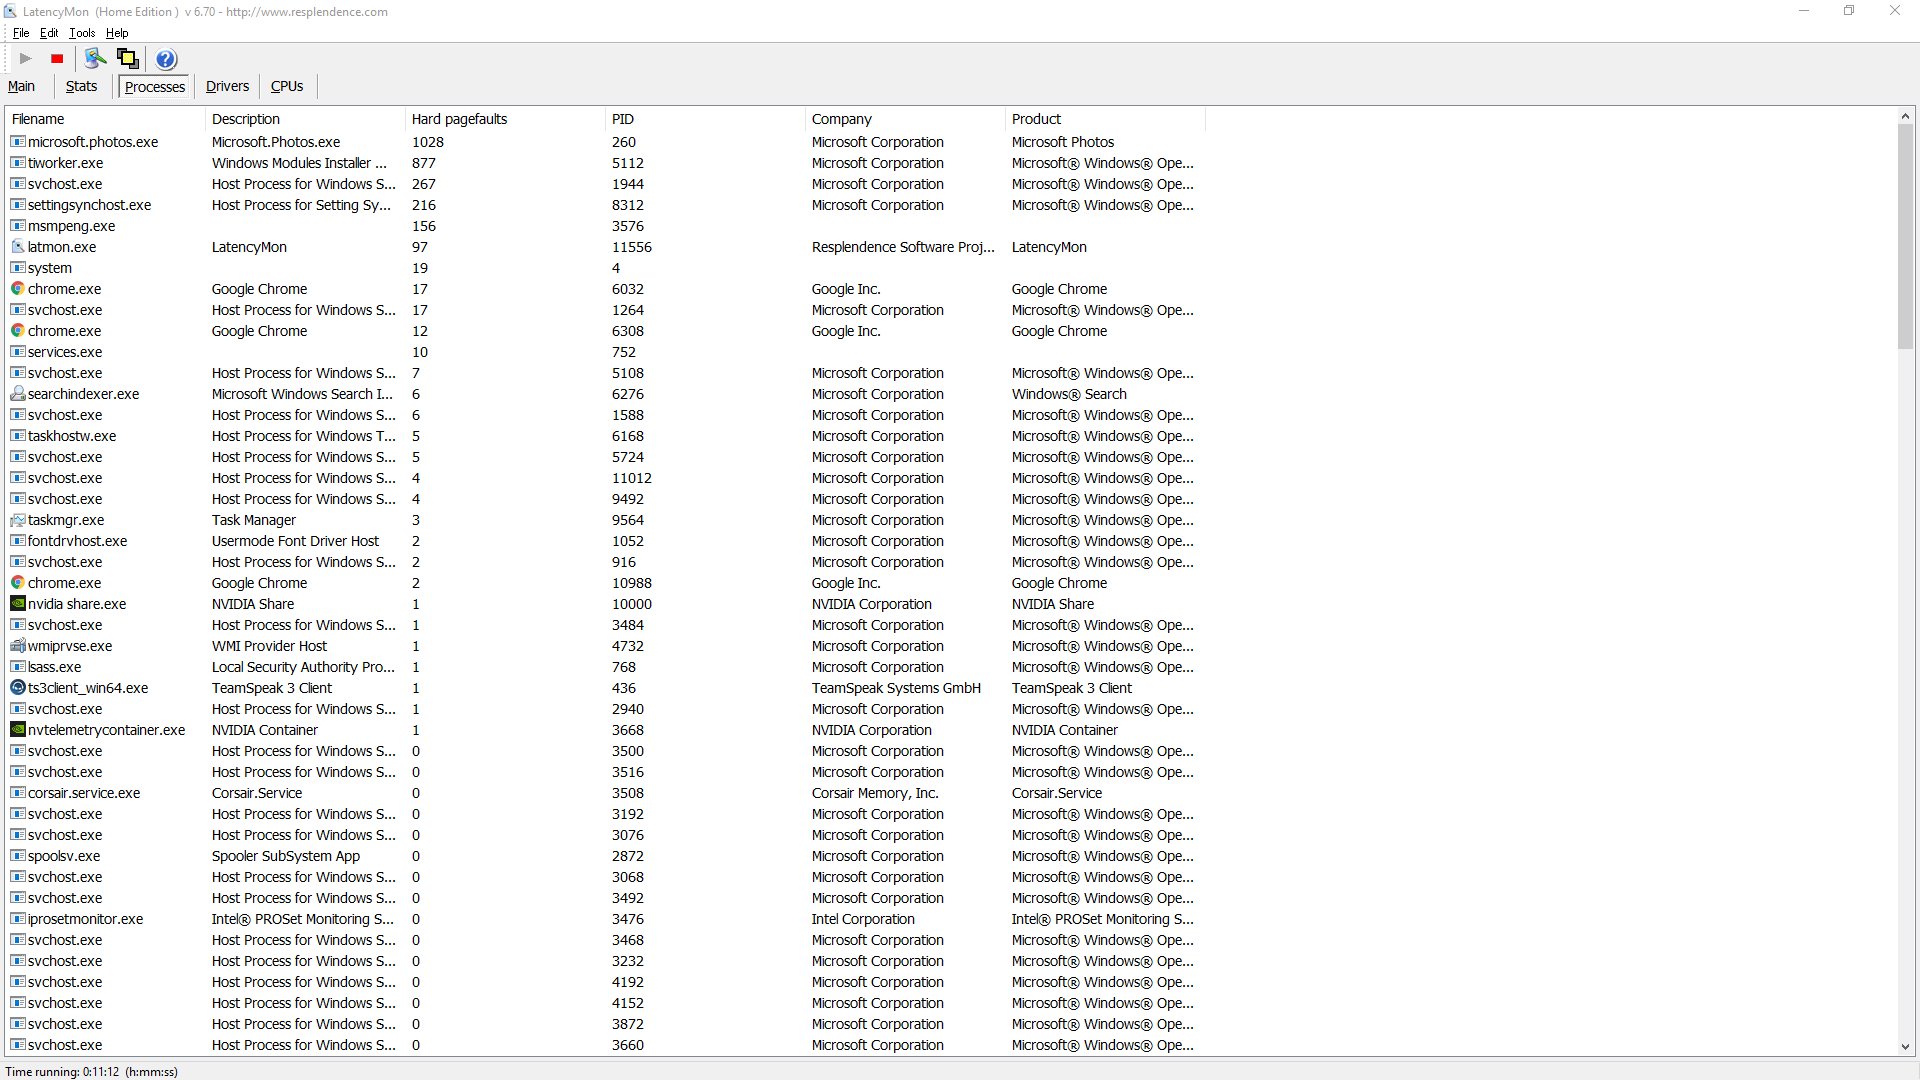Screen dimensions: 1920x1080
Task: Click the latmon.exe process icon
Action: click(x=18, y=247)
